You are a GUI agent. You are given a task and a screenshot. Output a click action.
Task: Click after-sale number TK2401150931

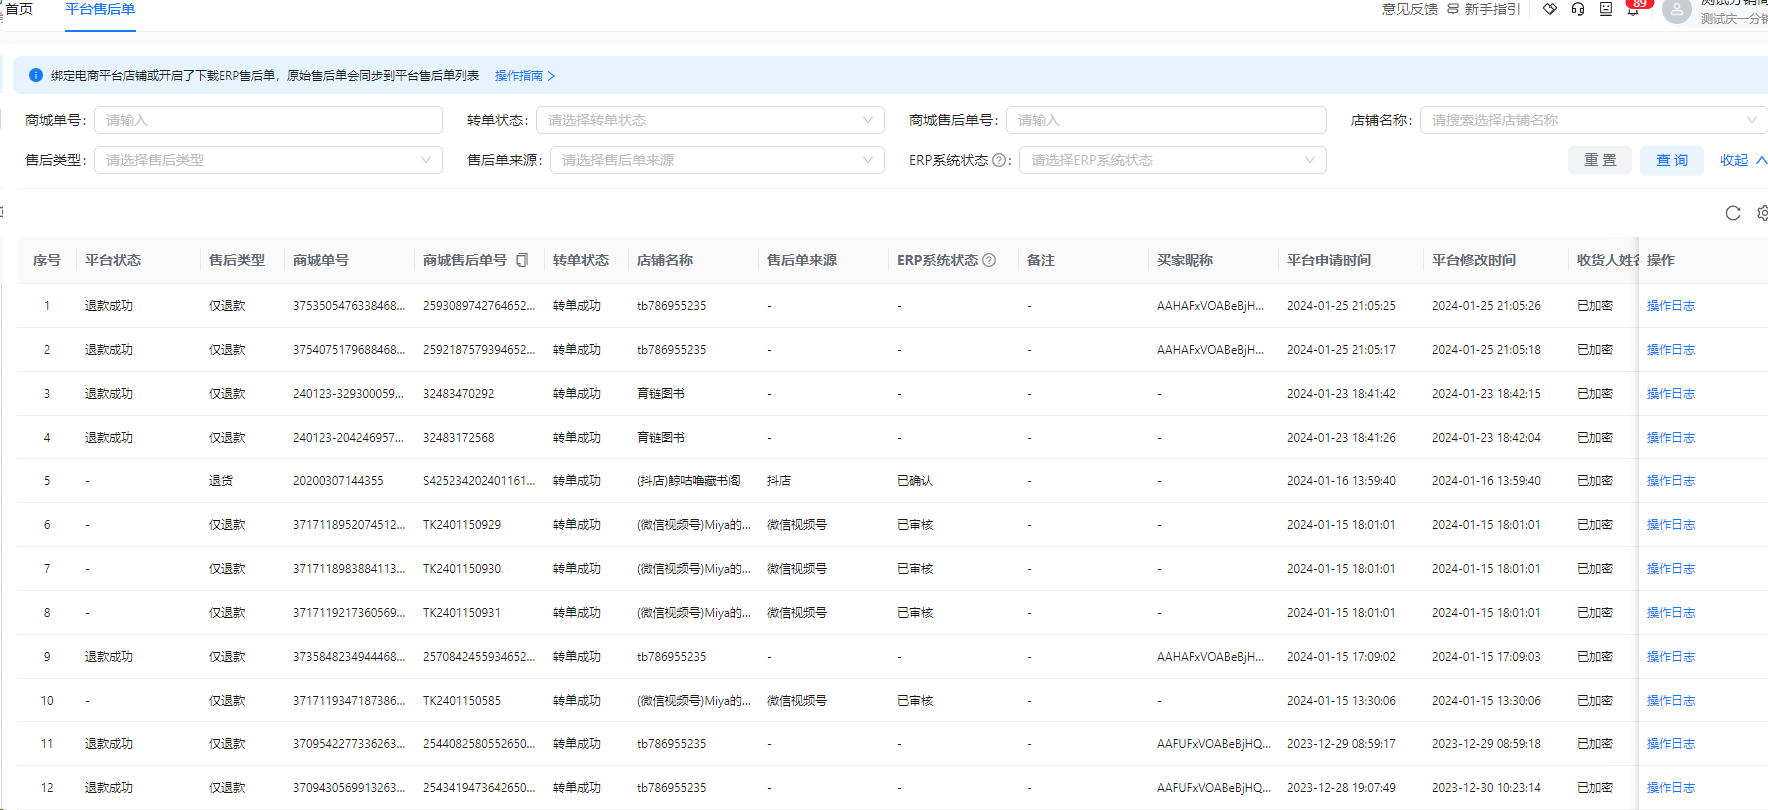tap(462, 613)
